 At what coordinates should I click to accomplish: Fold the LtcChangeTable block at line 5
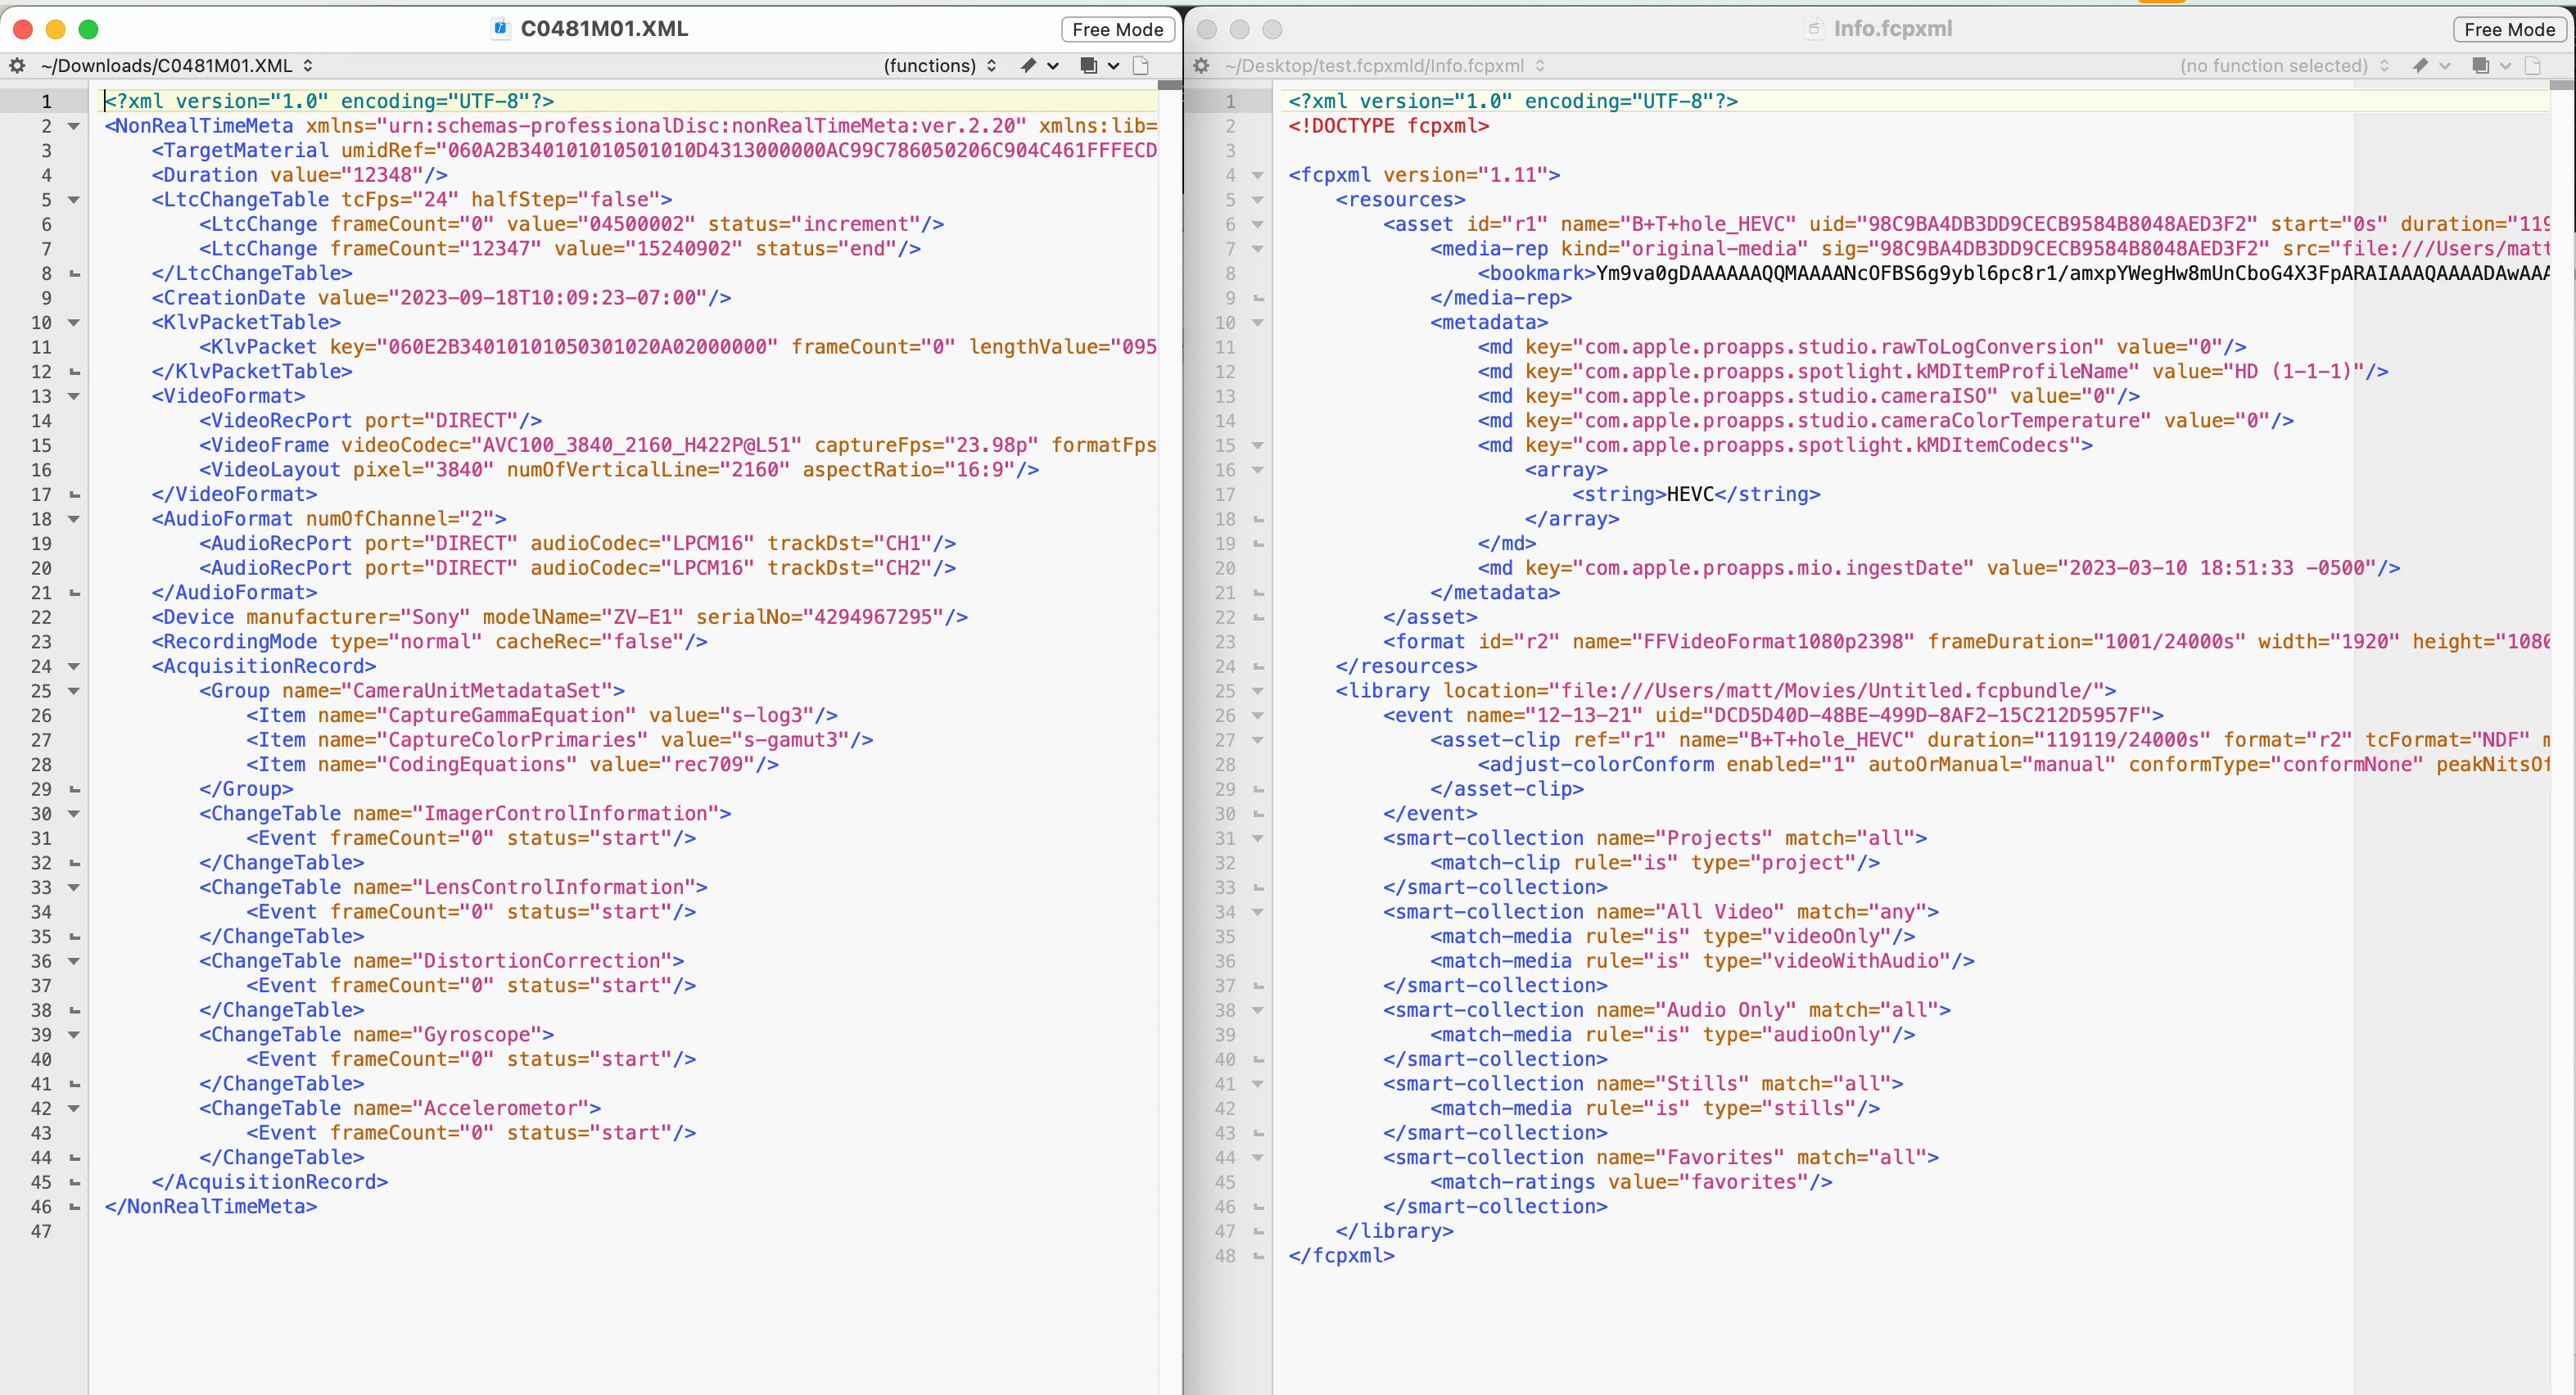pyautogui.click(x=73, y=200)
